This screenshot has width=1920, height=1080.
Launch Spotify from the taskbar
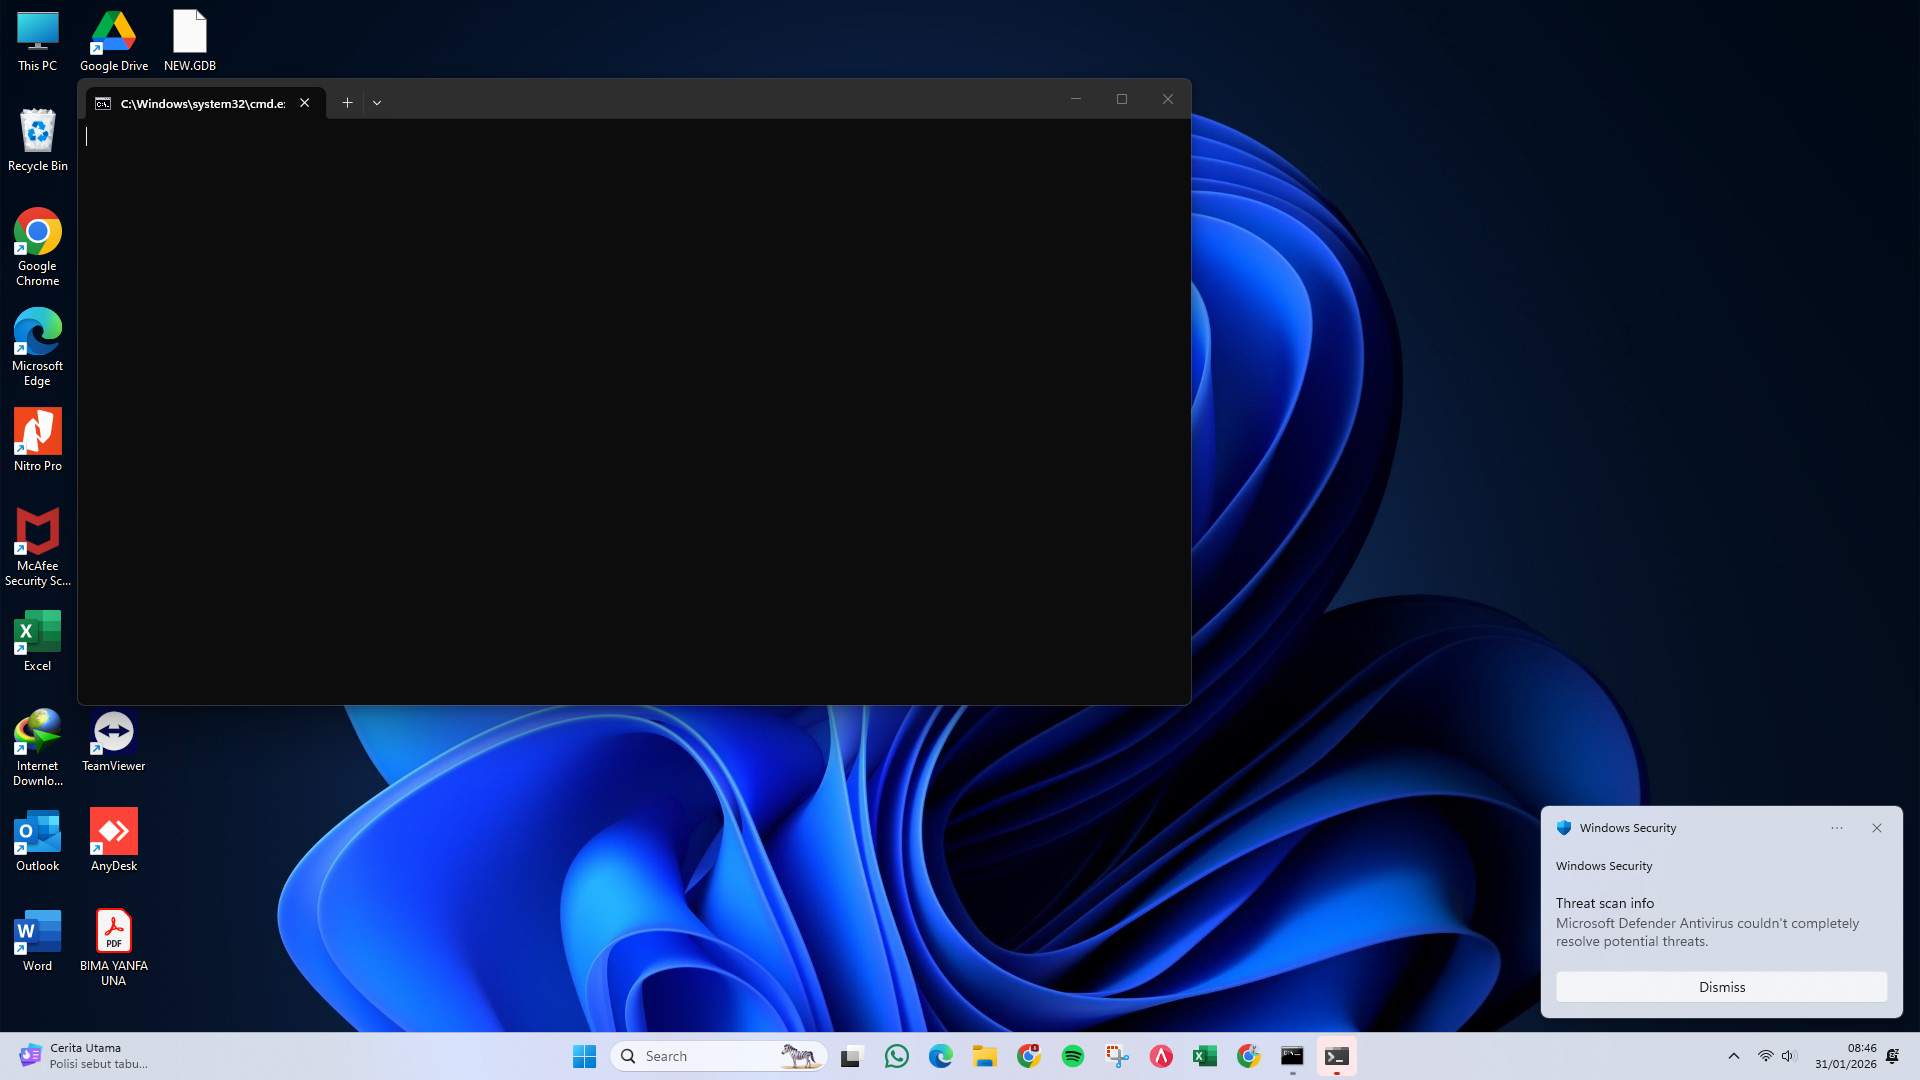1073,1055
